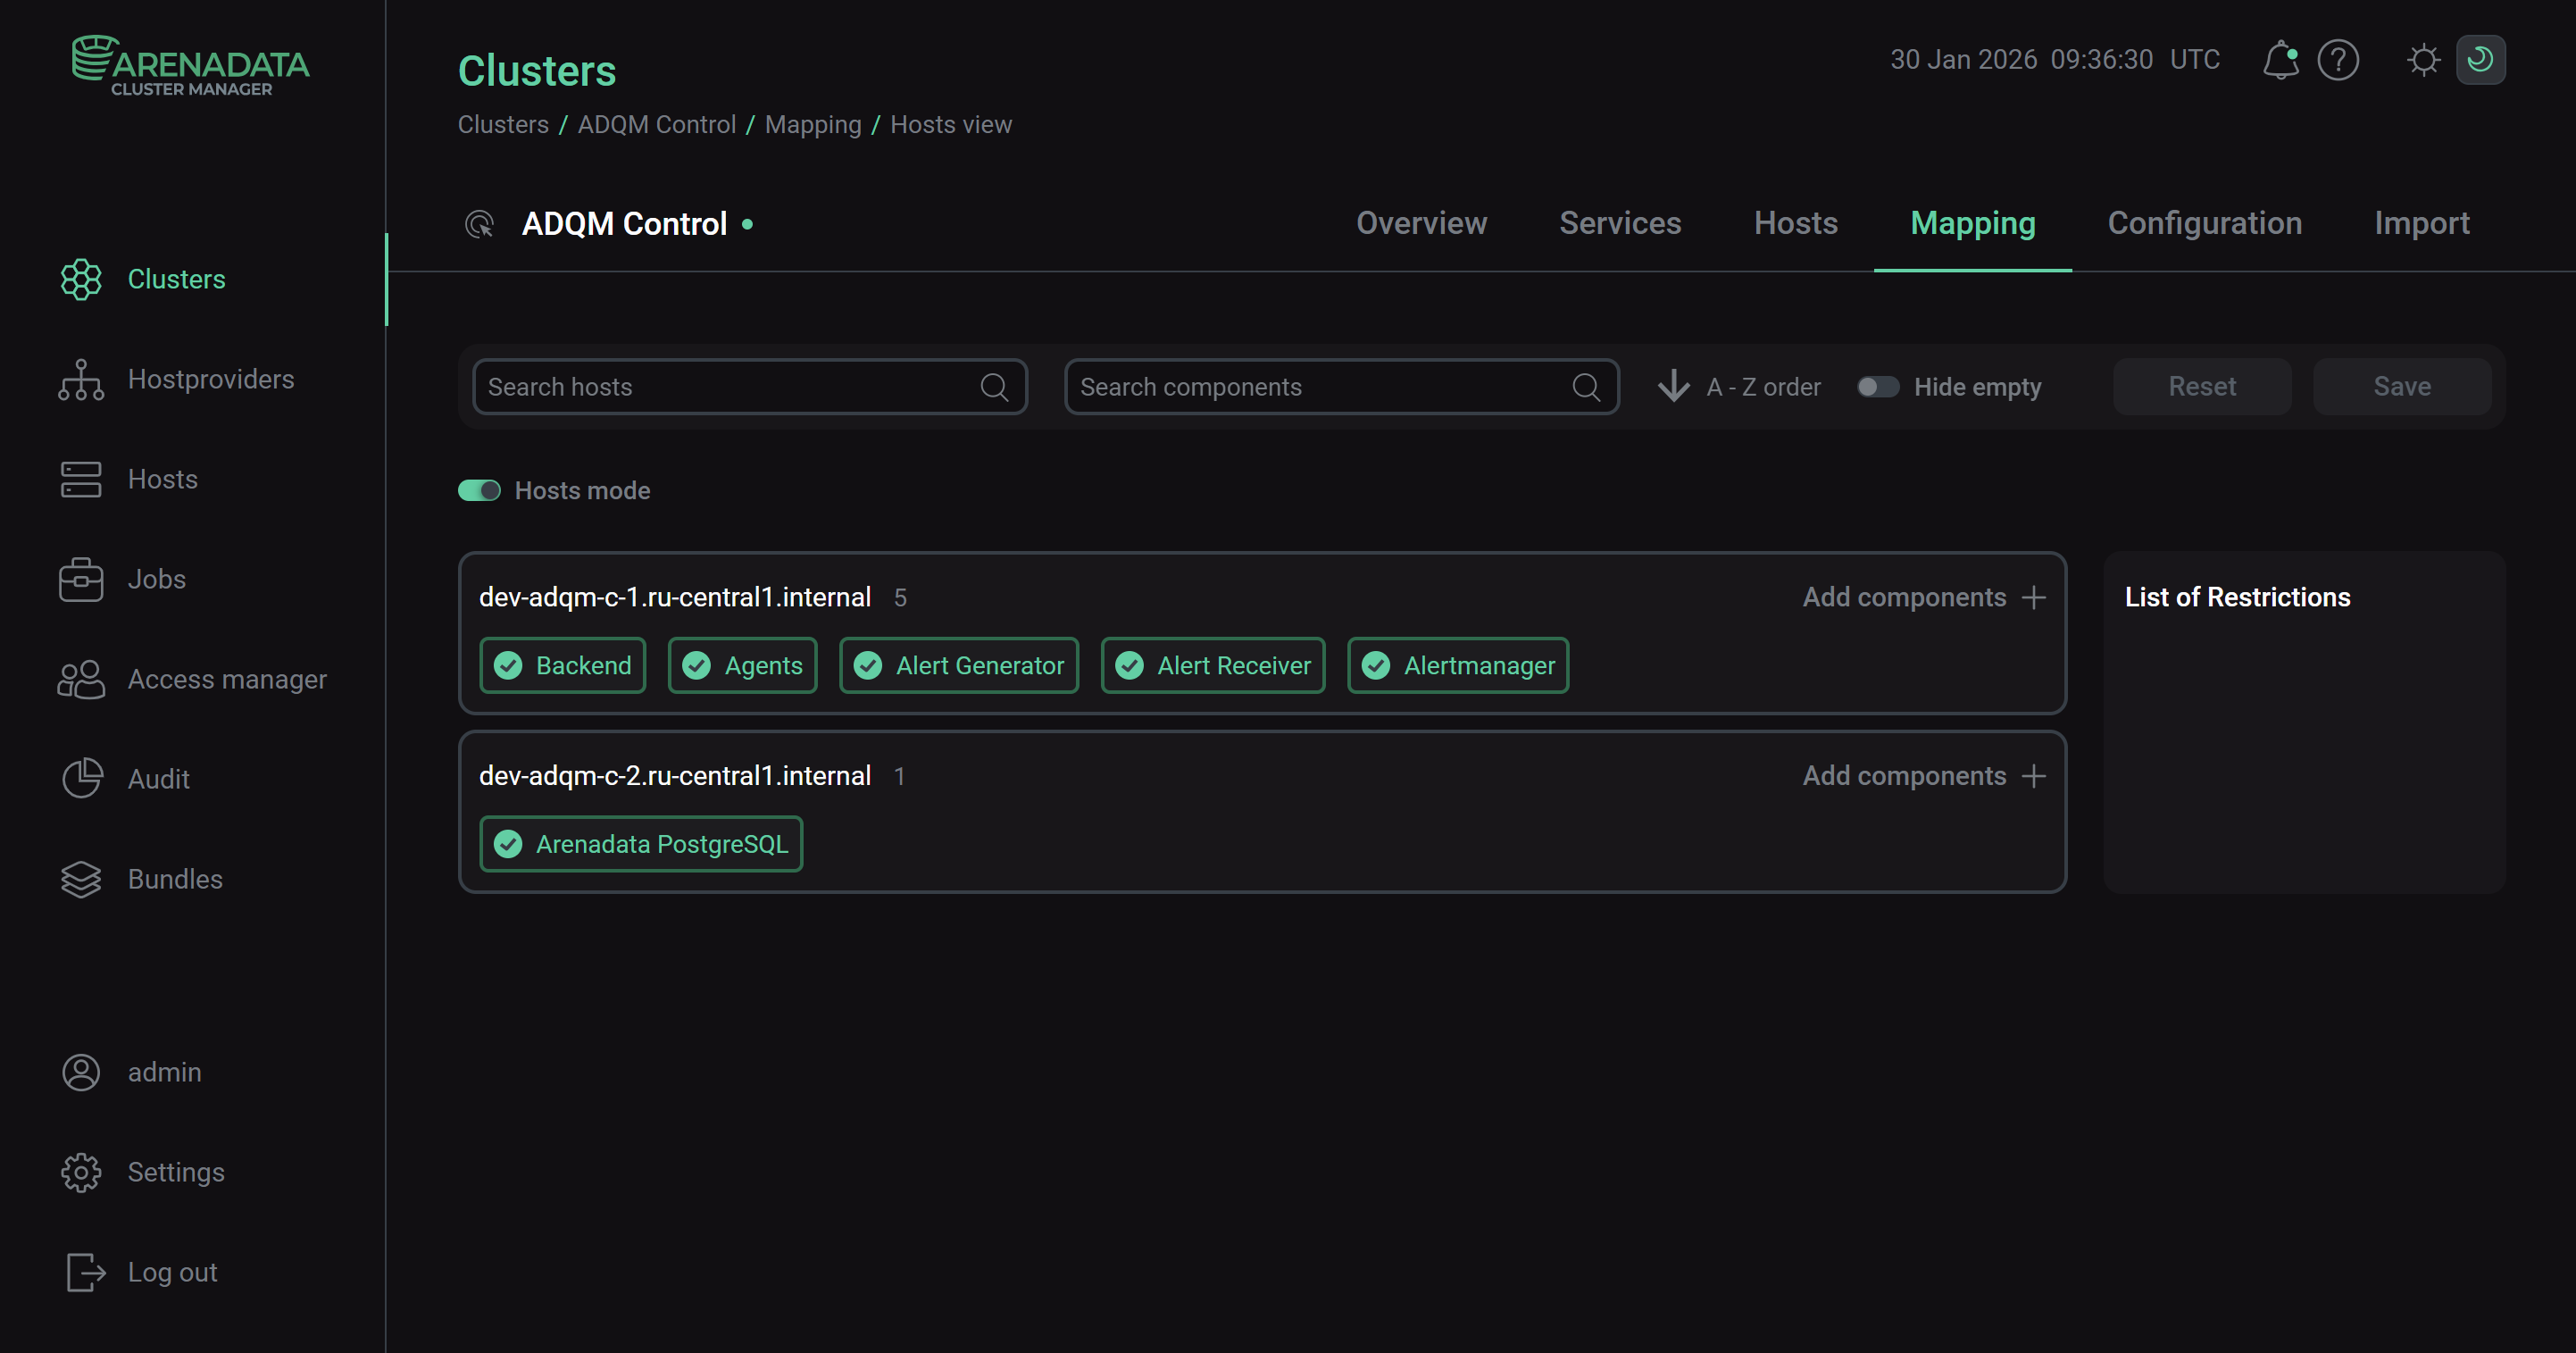This screenshot has width=2576, height=1353.
Task: Click the Hostproviders sidebar icon
Action: click(x=81, y=380)
